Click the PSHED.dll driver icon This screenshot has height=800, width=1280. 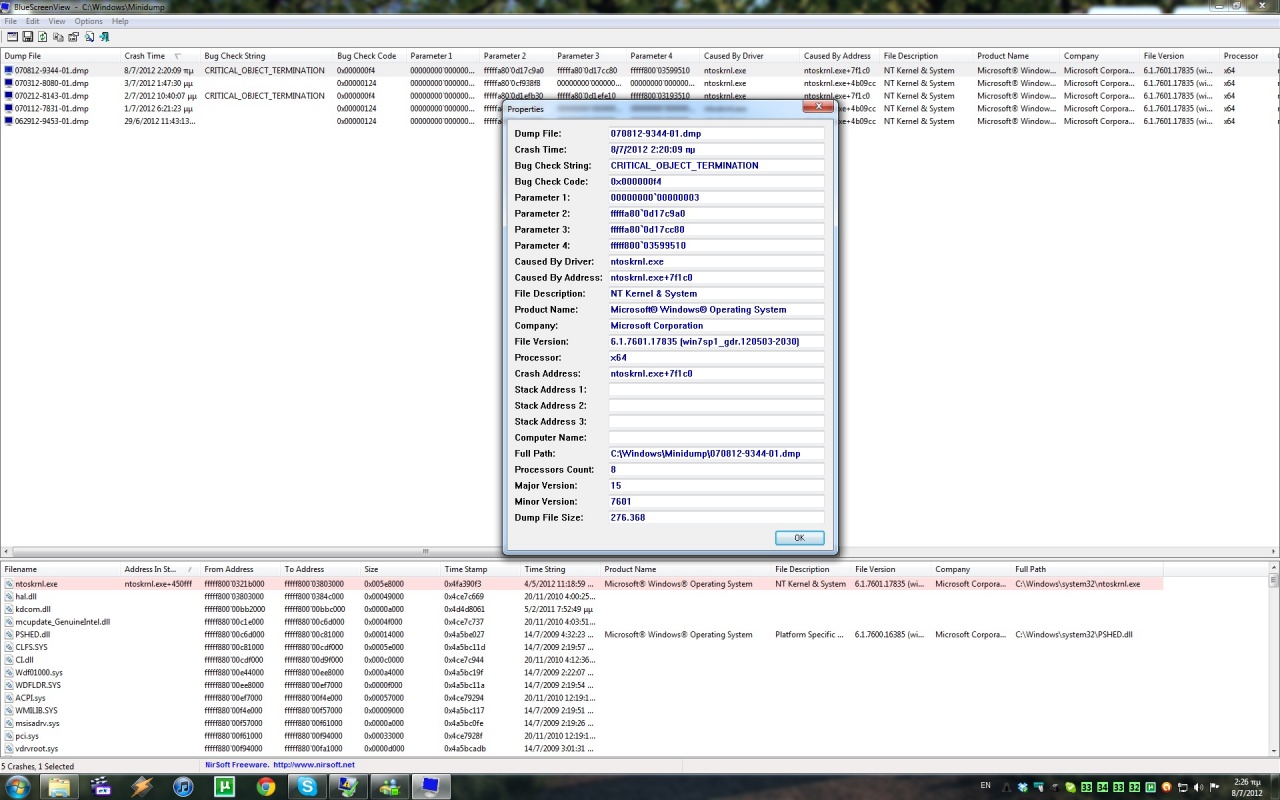pos(8,634)
